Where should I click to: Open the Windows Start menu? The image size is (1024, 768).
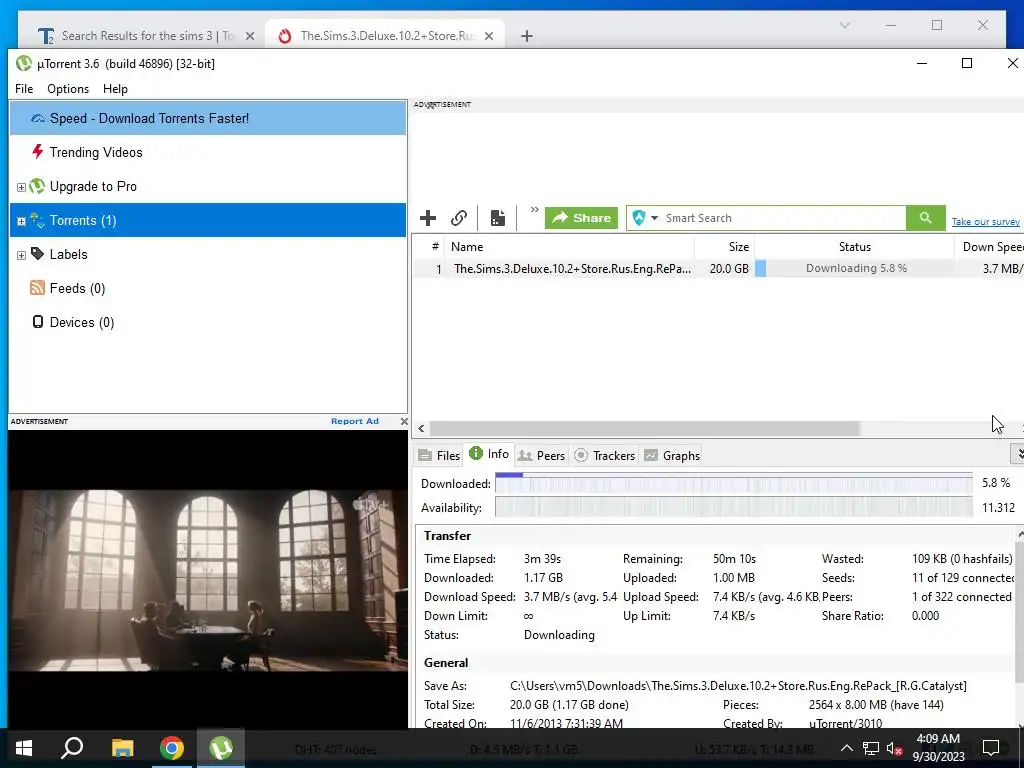point(24,748)
